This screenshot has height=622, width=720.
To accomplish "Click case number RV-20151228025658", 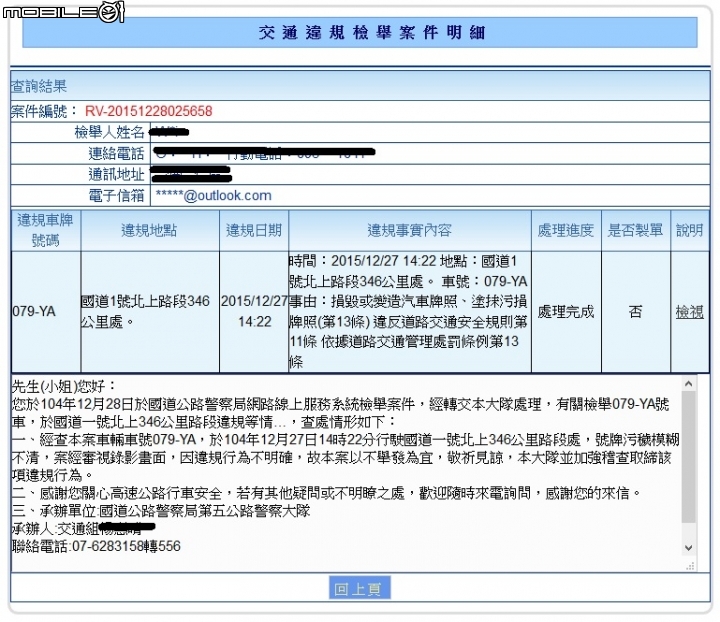I will pos(149,111).
